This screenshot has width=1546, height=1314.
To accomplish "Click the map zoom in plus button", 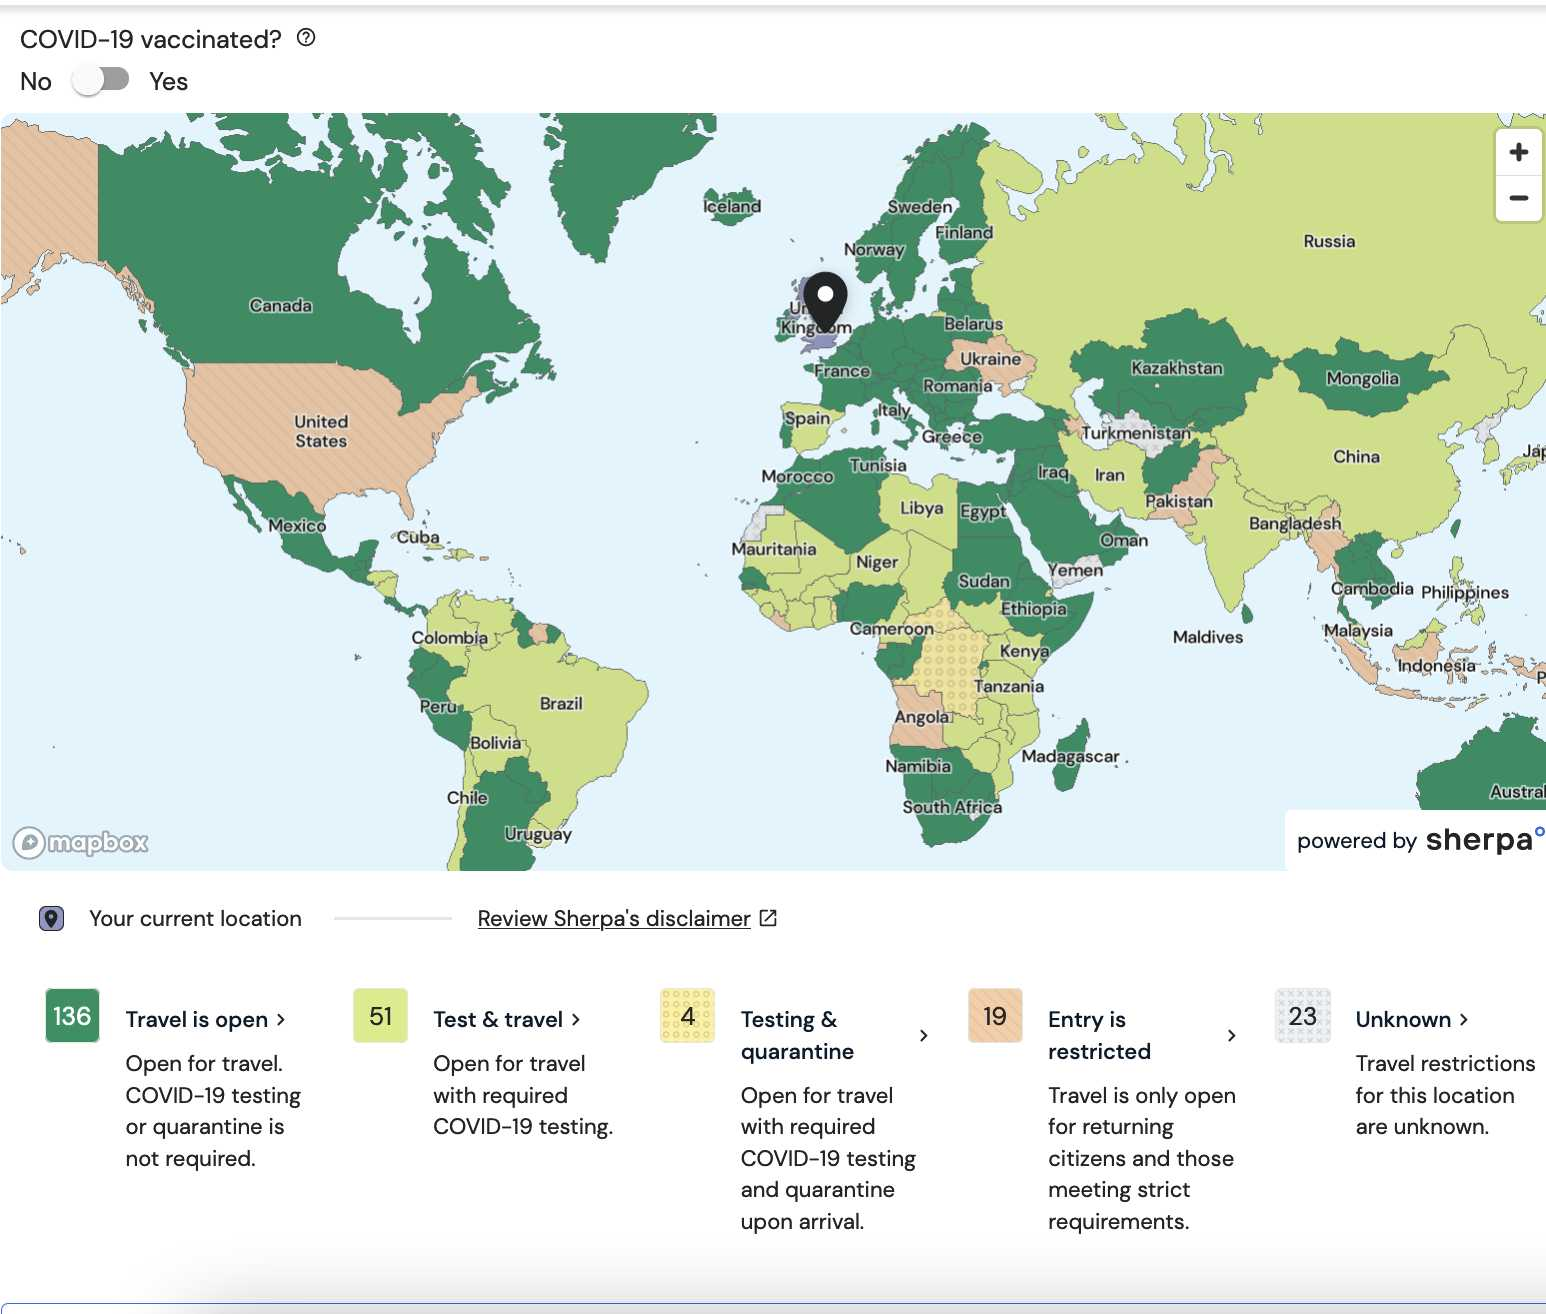I will pos(1518,152).
